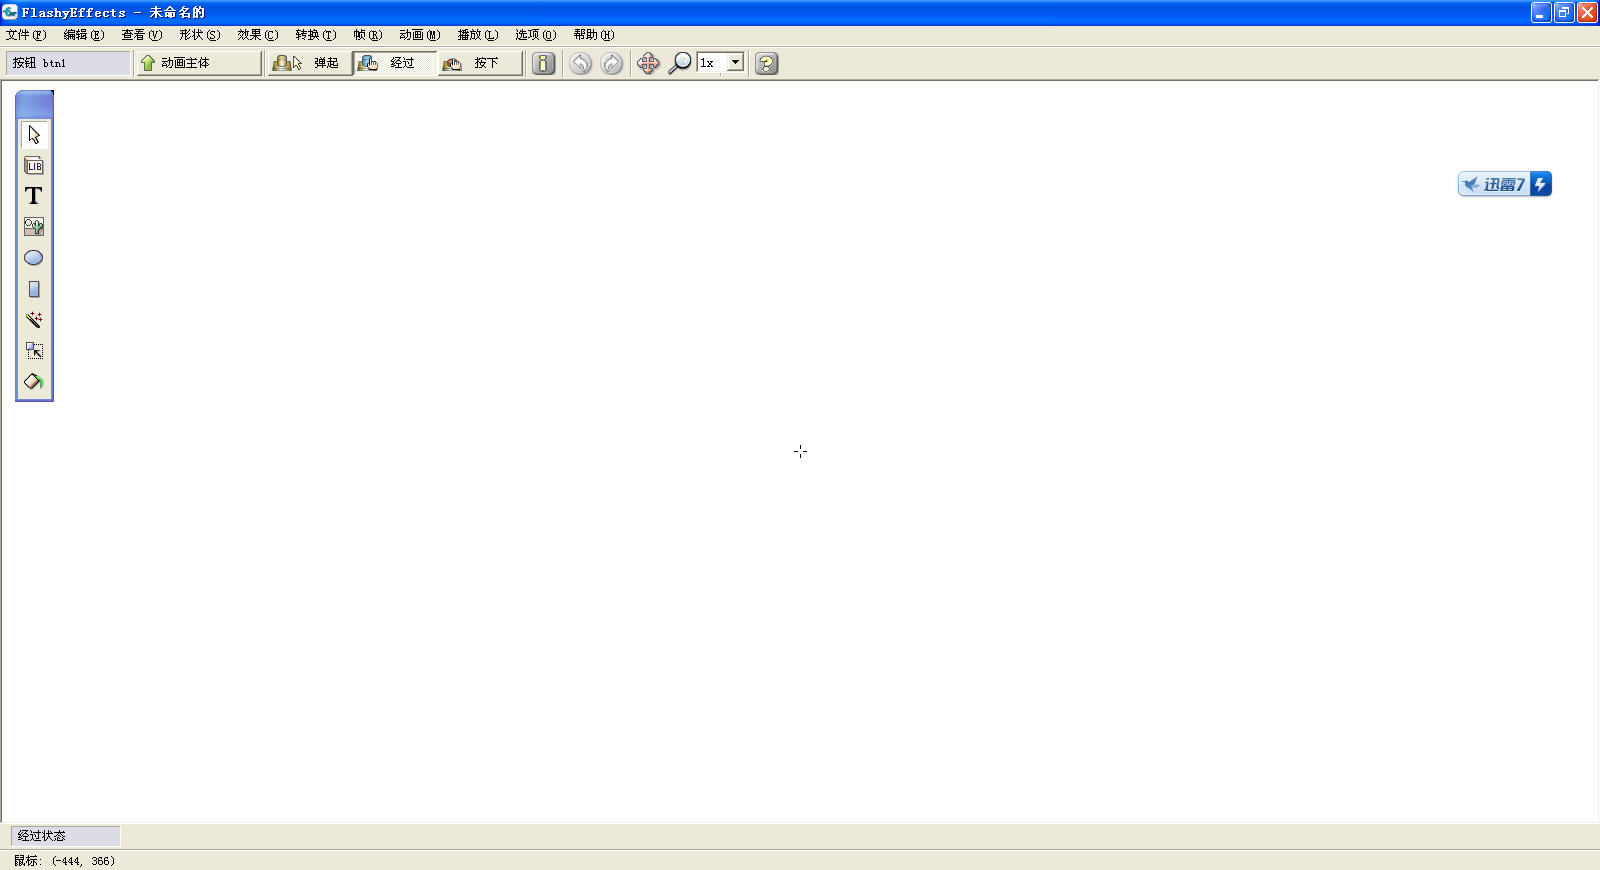
Task: Click the 经过状态 status label
Action: (x=65, y=836)
